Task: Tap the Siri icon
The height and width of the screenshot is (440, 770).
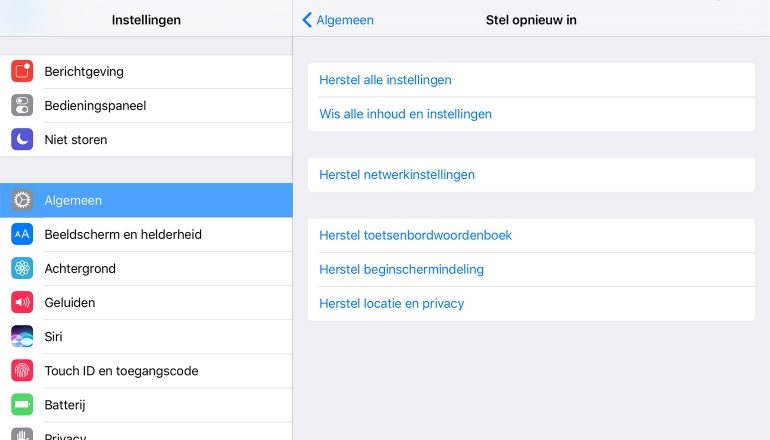Action: [22, 336]
